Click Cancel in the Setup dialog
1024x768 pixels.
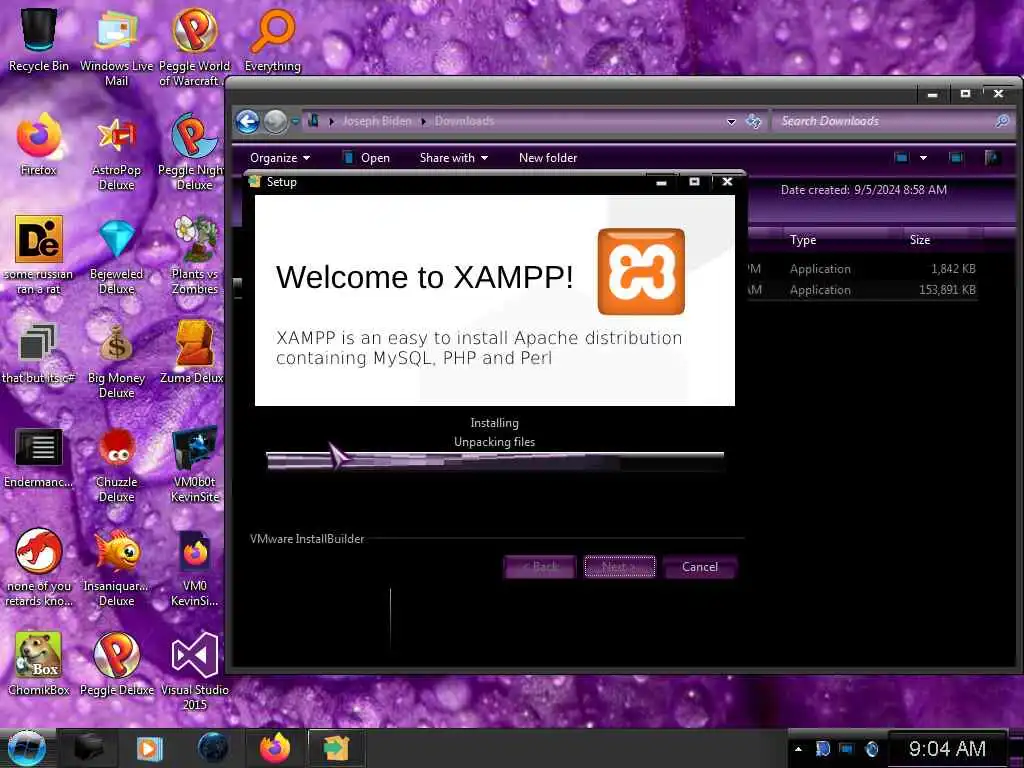[700, 567]
